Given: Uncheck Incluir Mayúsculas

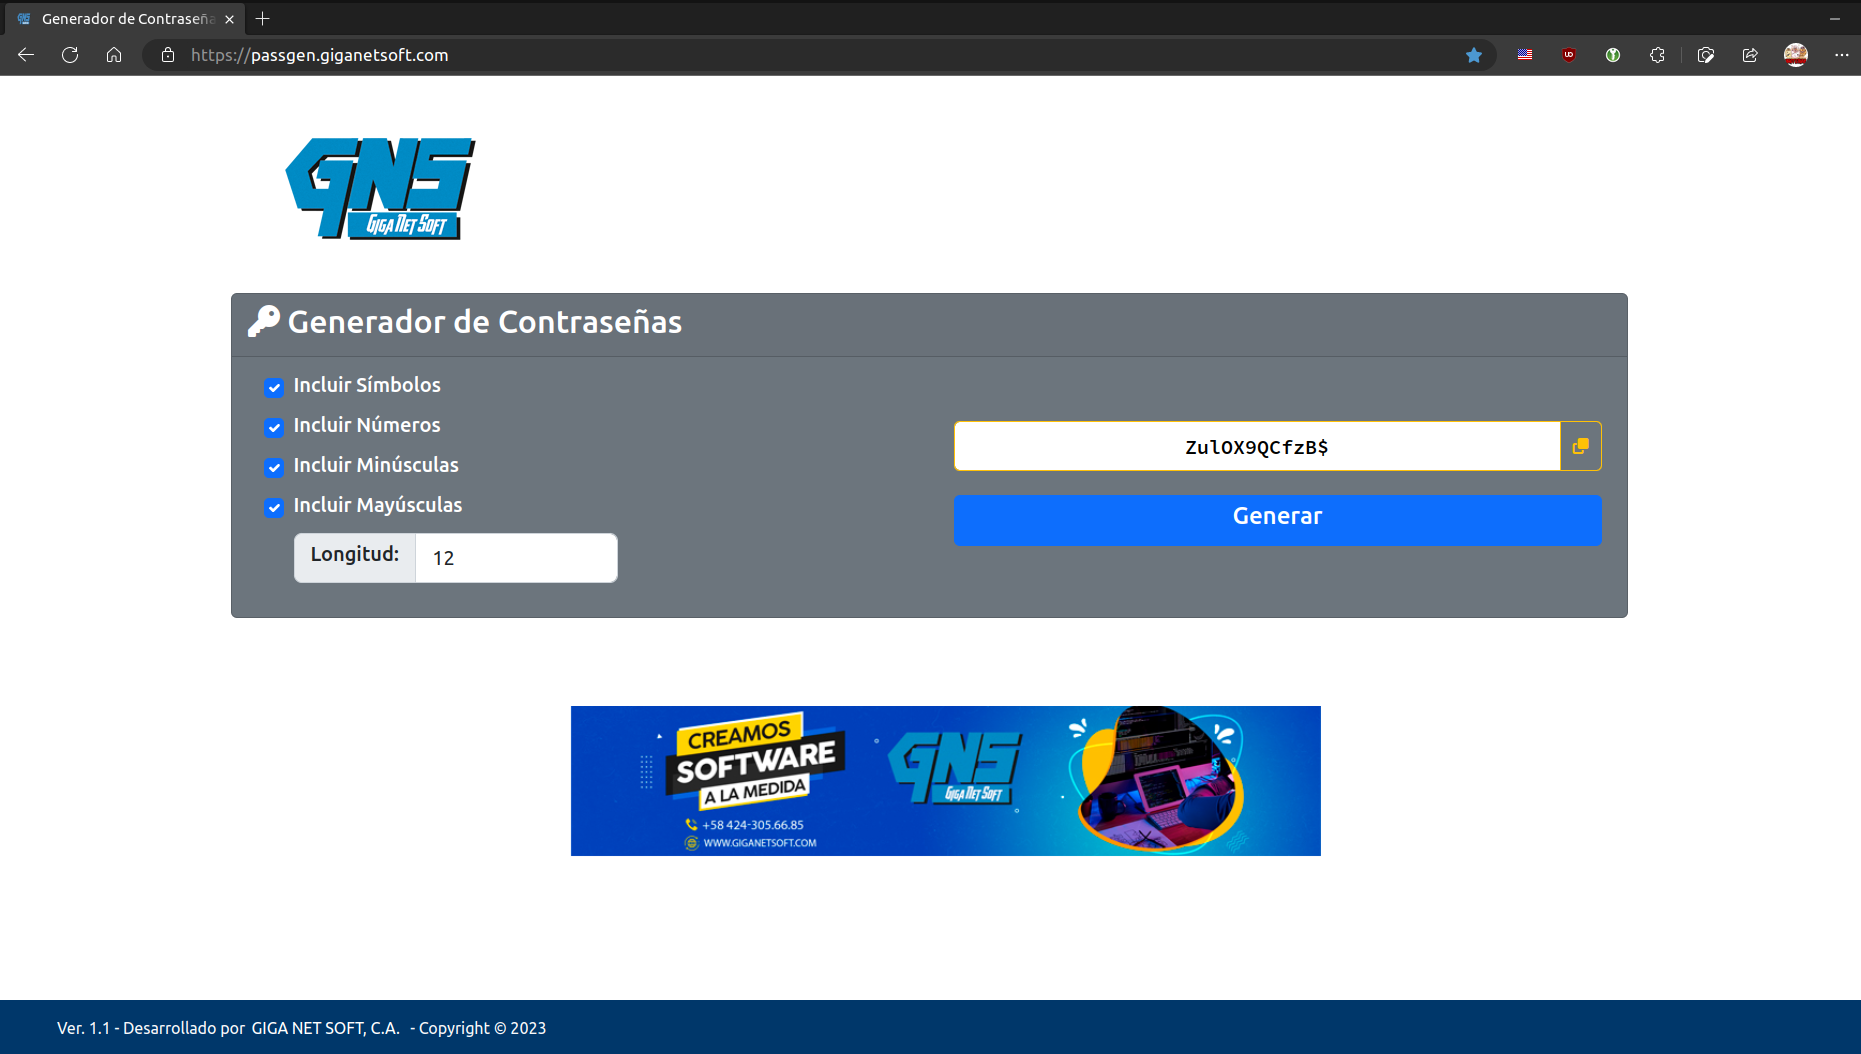Looking at the screenshot, I should 273,508.
